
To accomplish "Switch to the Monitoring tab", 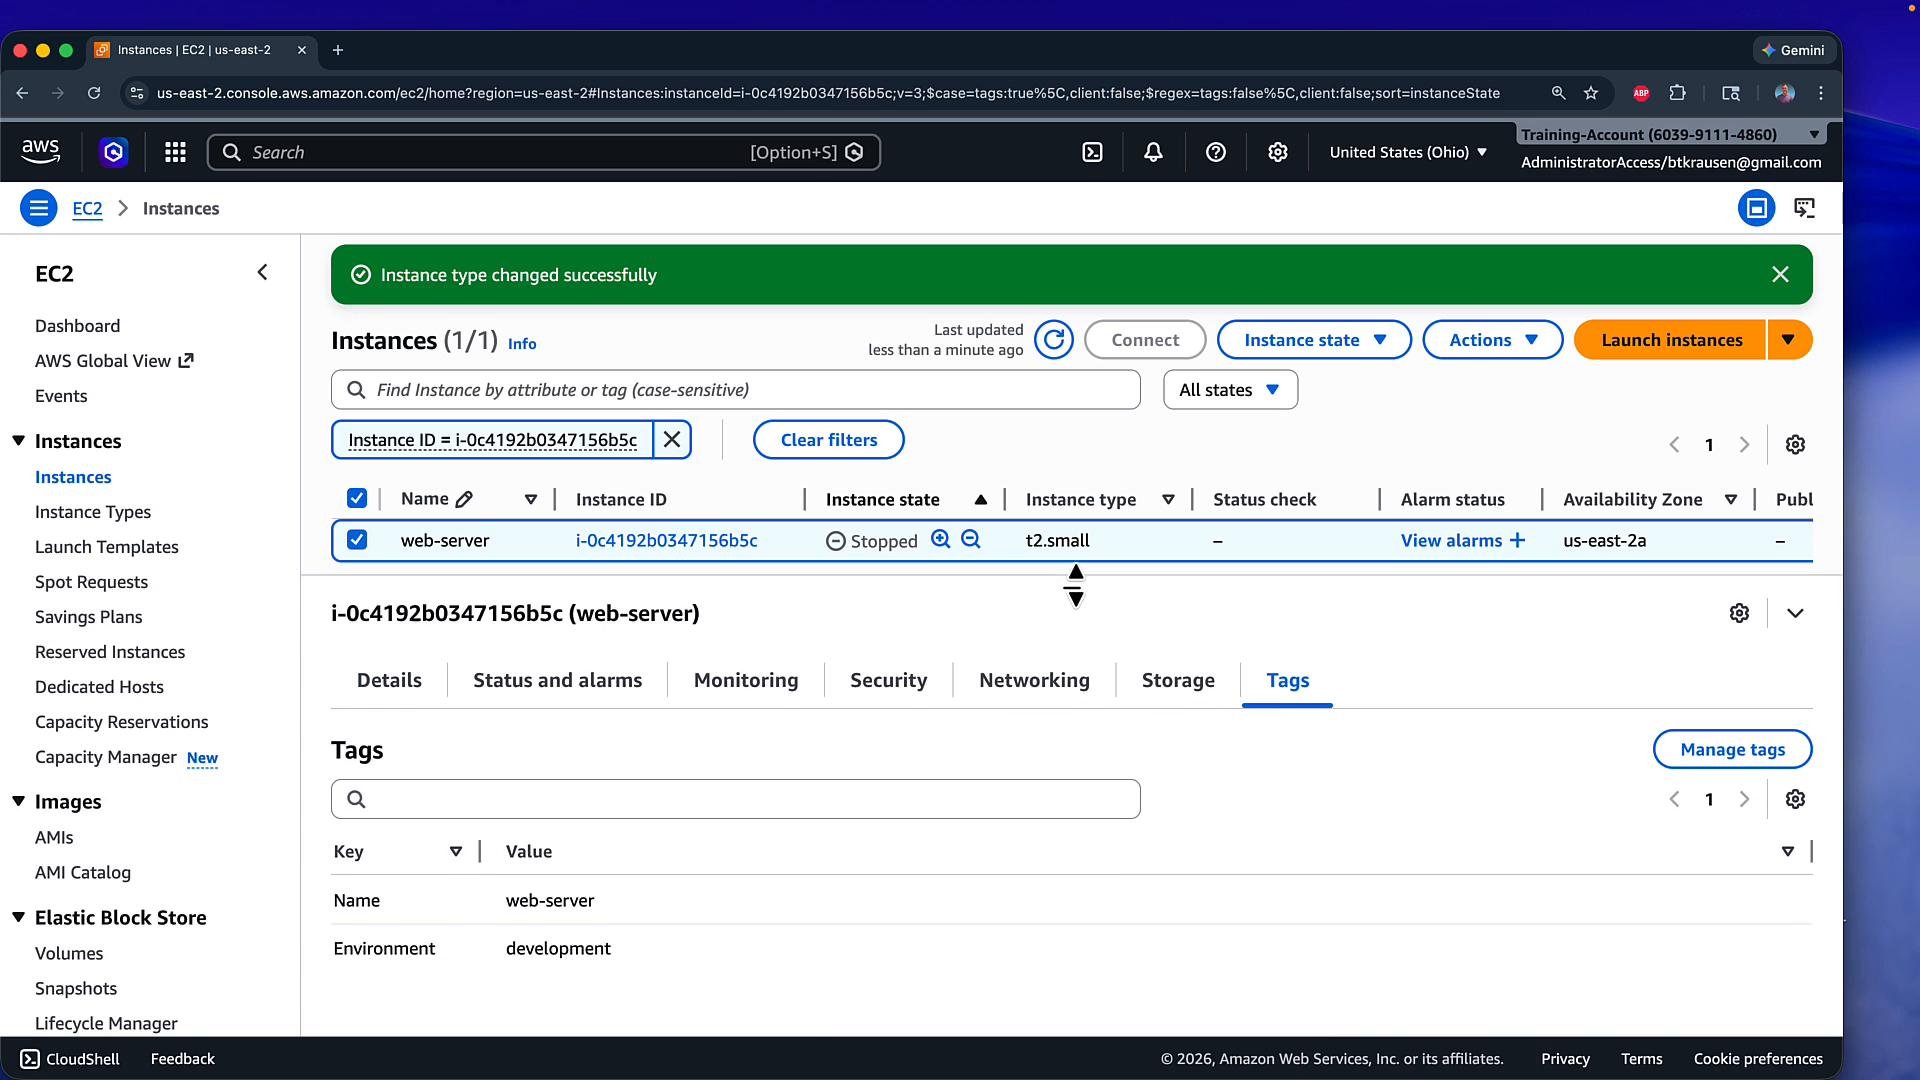I will tap(746, 680).
